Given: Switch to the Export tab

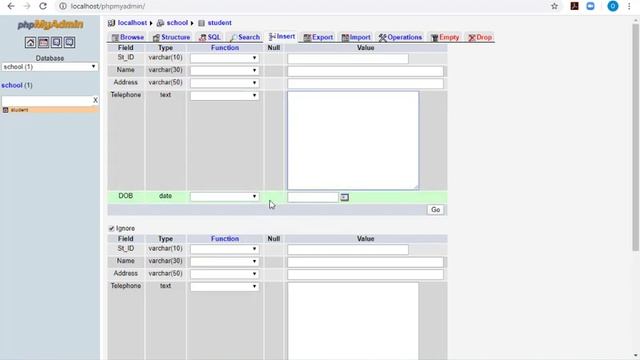Looking at the screenshot, I should pos(318,37).
